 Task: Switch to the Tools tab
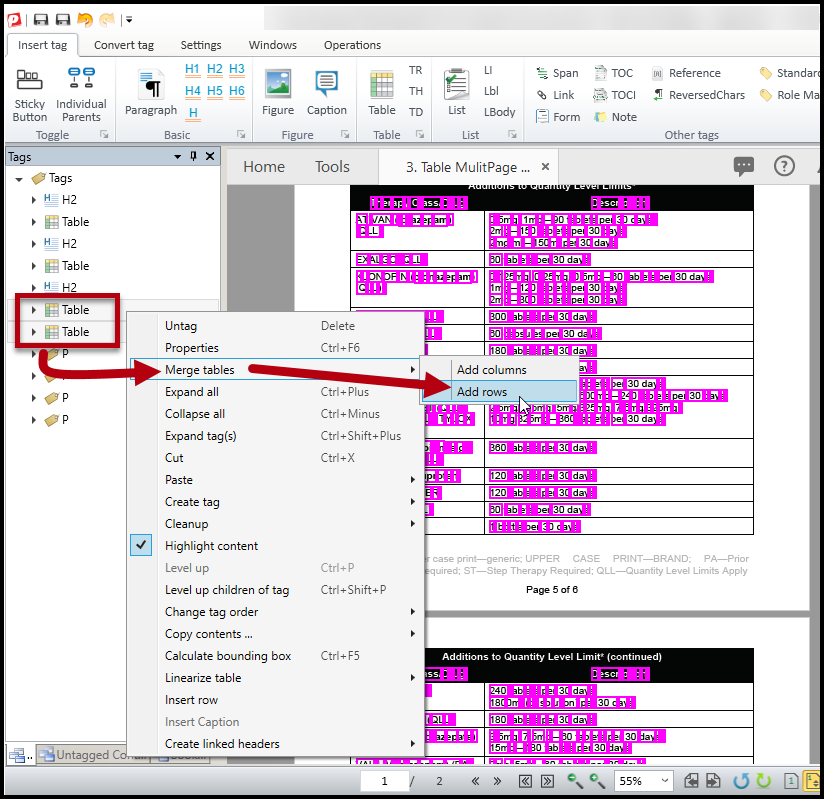tap(332, 167)
